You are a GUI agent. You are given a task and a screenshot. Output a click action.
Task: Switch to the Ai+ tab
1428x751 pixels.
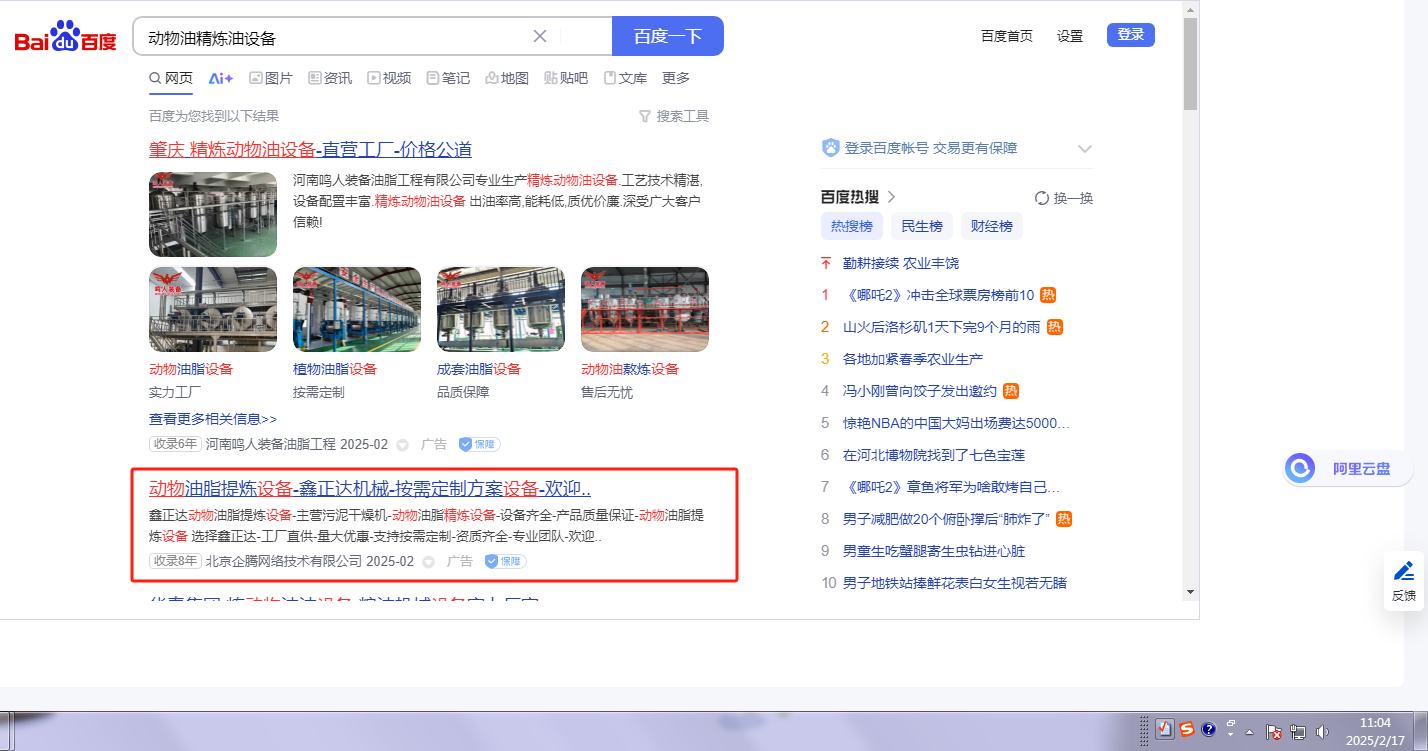tap(221, 78)
